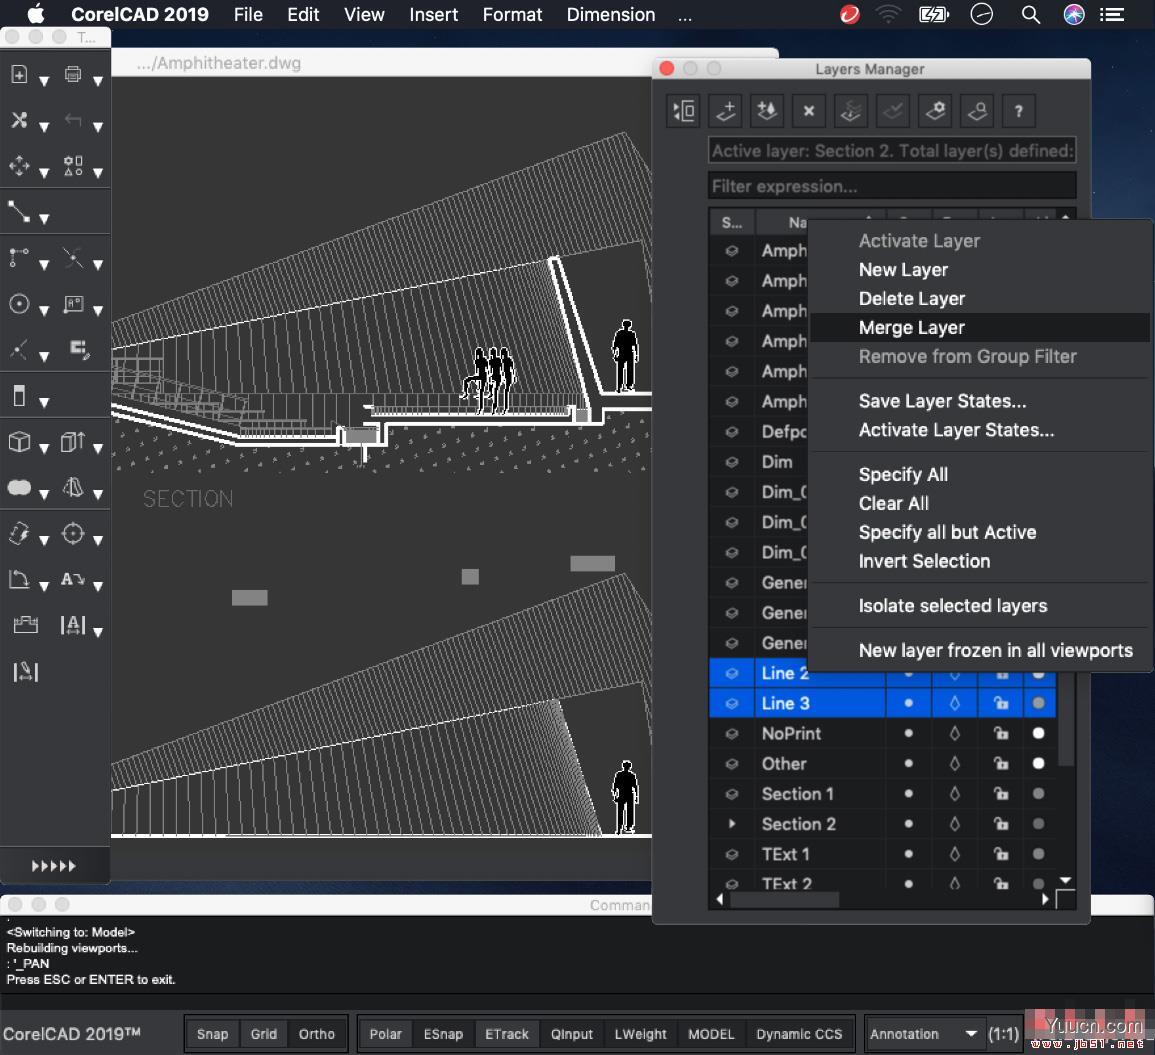The image size is (1155, 1055).
Task: Toggle ETrack in the status bar
Action: [507, 1034]
